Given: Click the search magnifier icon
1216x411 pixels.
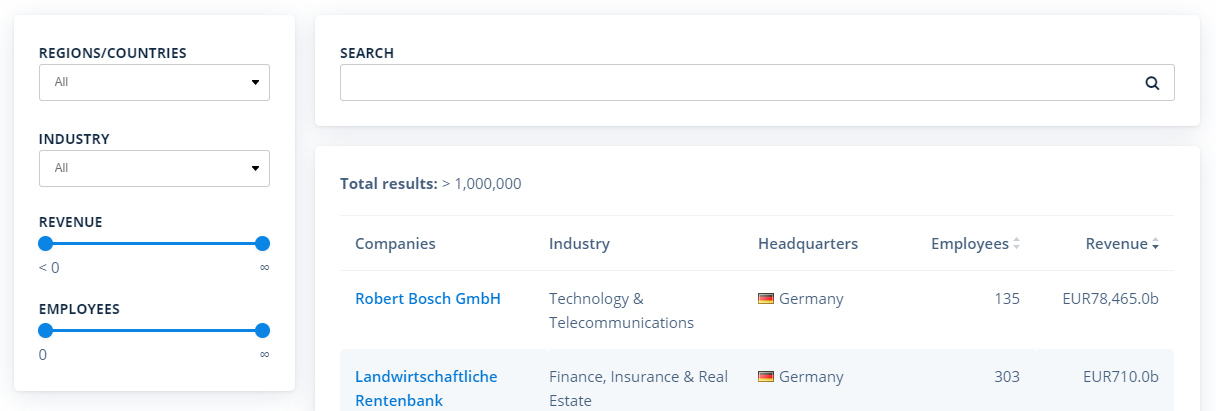Looking at the screenshot, I should tap(1152, 83).
